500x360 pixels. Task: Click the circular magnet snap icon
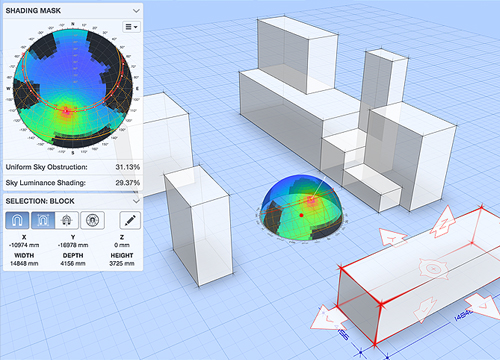tap(92, 220)
